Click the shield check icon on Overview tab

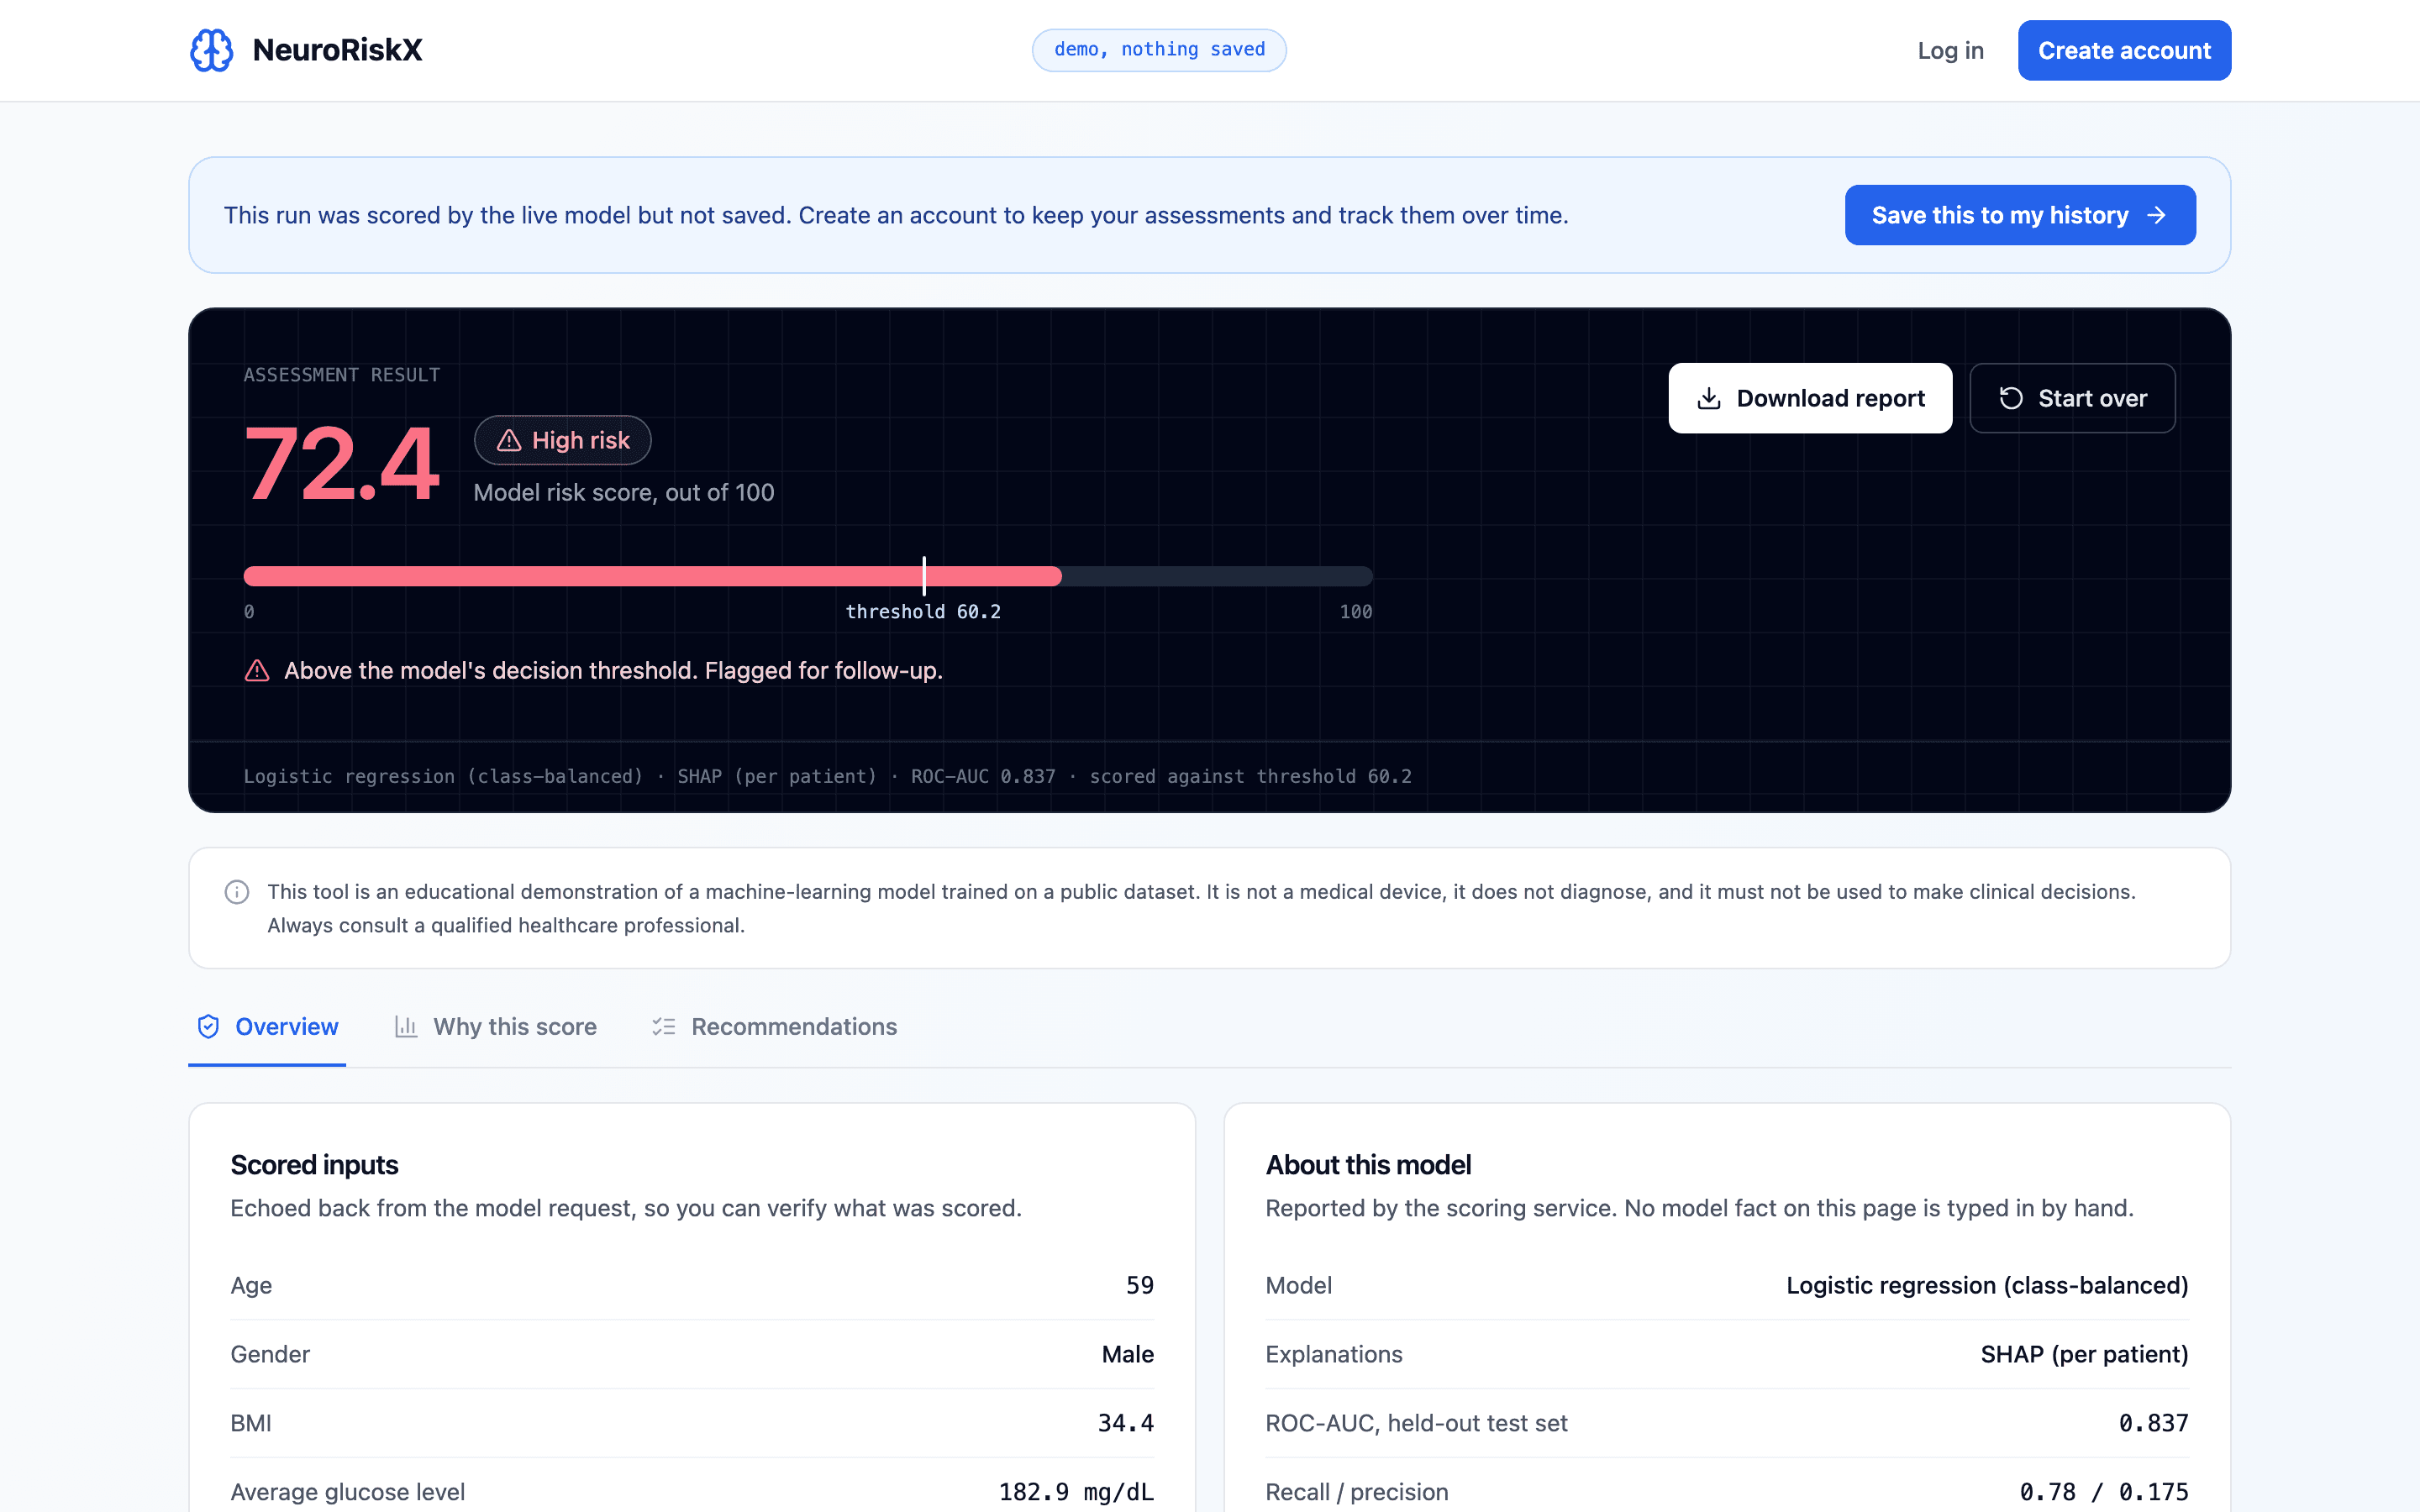(x=208, y=1026)
